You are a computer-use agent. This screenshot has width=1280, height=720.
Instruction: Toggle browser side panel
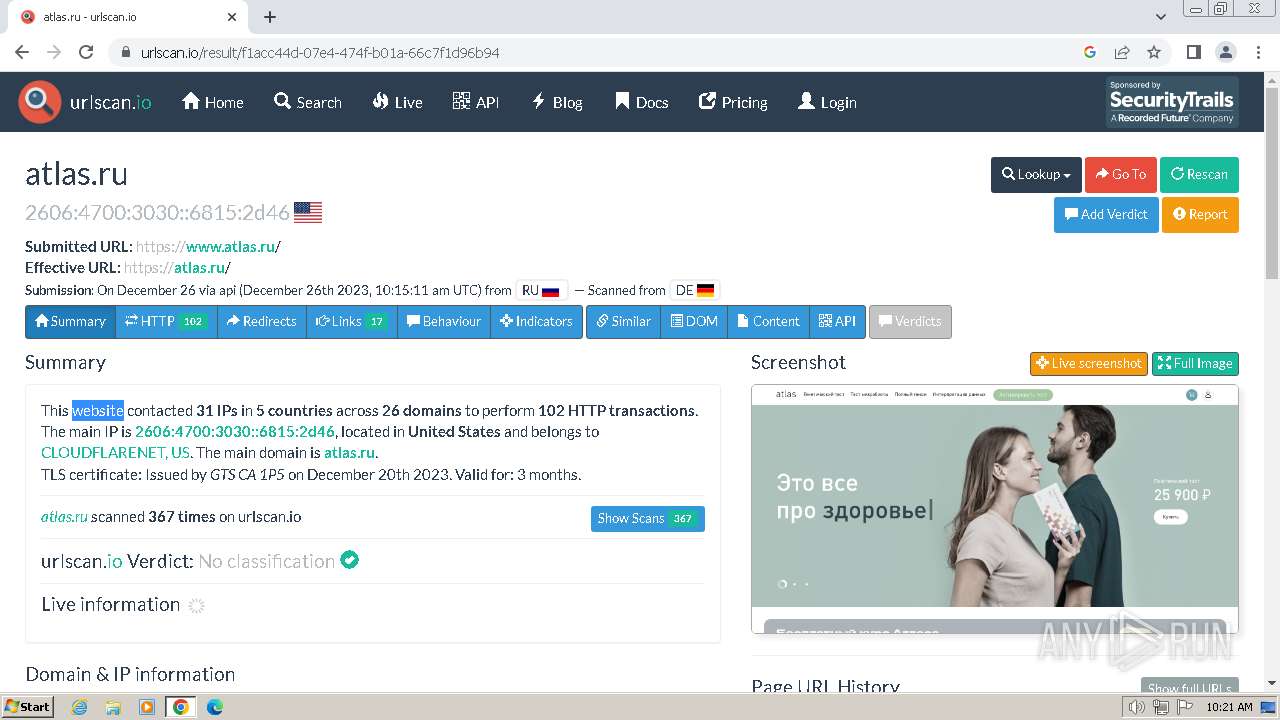1193,52
